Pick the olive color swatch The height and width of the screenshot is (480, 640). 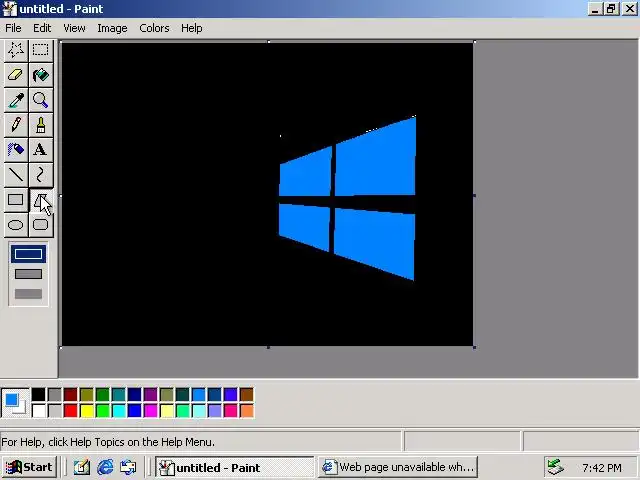(87, 395)
